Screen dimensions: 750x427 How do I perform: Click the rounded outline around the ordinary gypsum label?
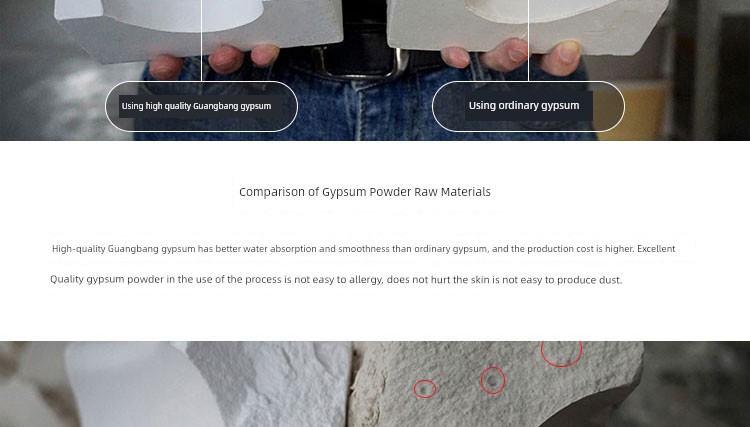(528, 106)
